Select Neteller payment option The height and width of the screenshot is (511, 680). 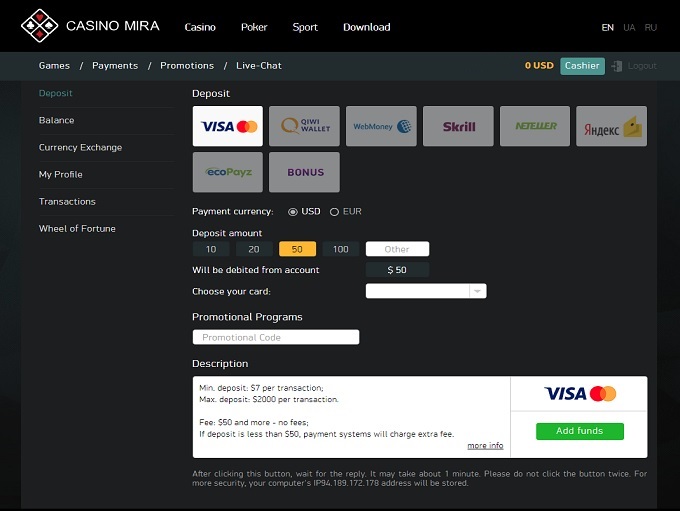tap(535, 127)
